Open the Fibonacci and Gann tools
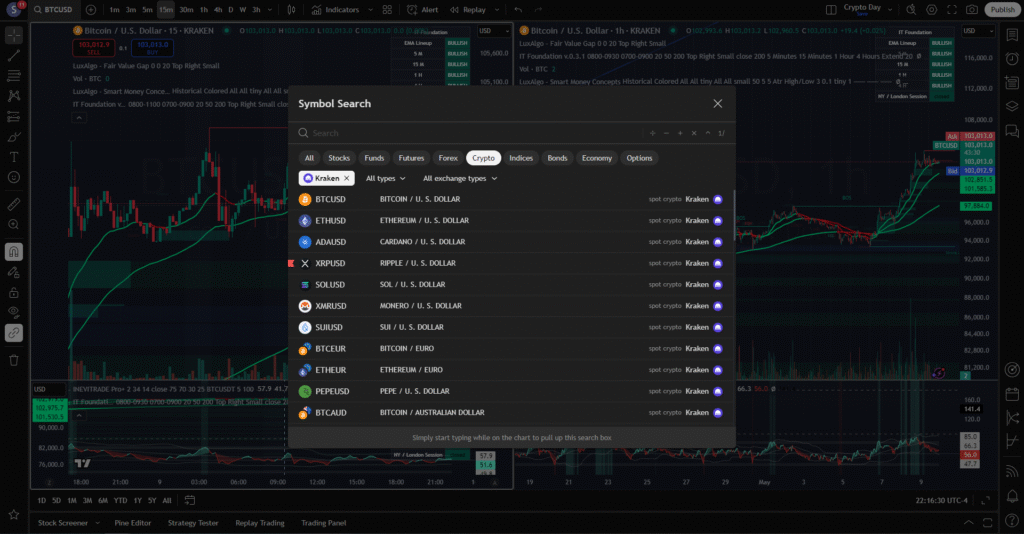Image resolution: width=1024 pixels, height=534 pixels. pos(14,76)
